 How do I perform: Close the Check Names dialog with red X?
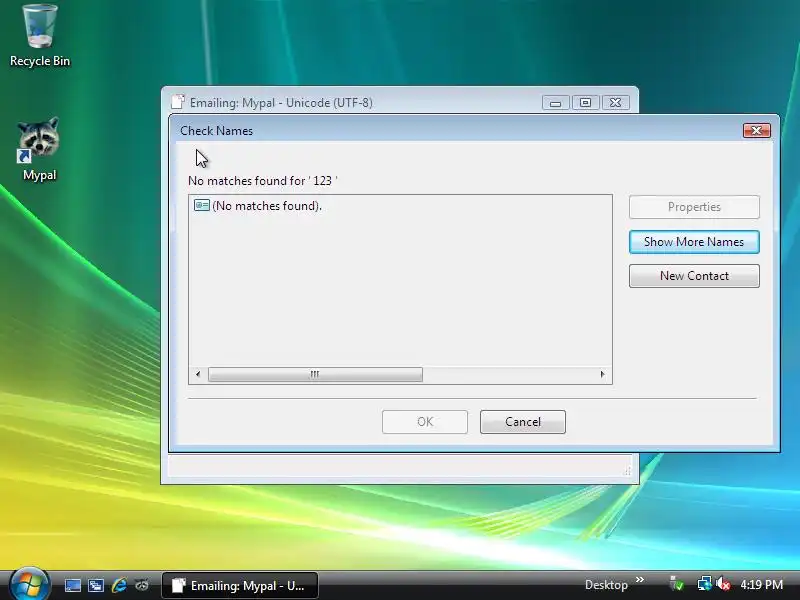pos(757,131)
